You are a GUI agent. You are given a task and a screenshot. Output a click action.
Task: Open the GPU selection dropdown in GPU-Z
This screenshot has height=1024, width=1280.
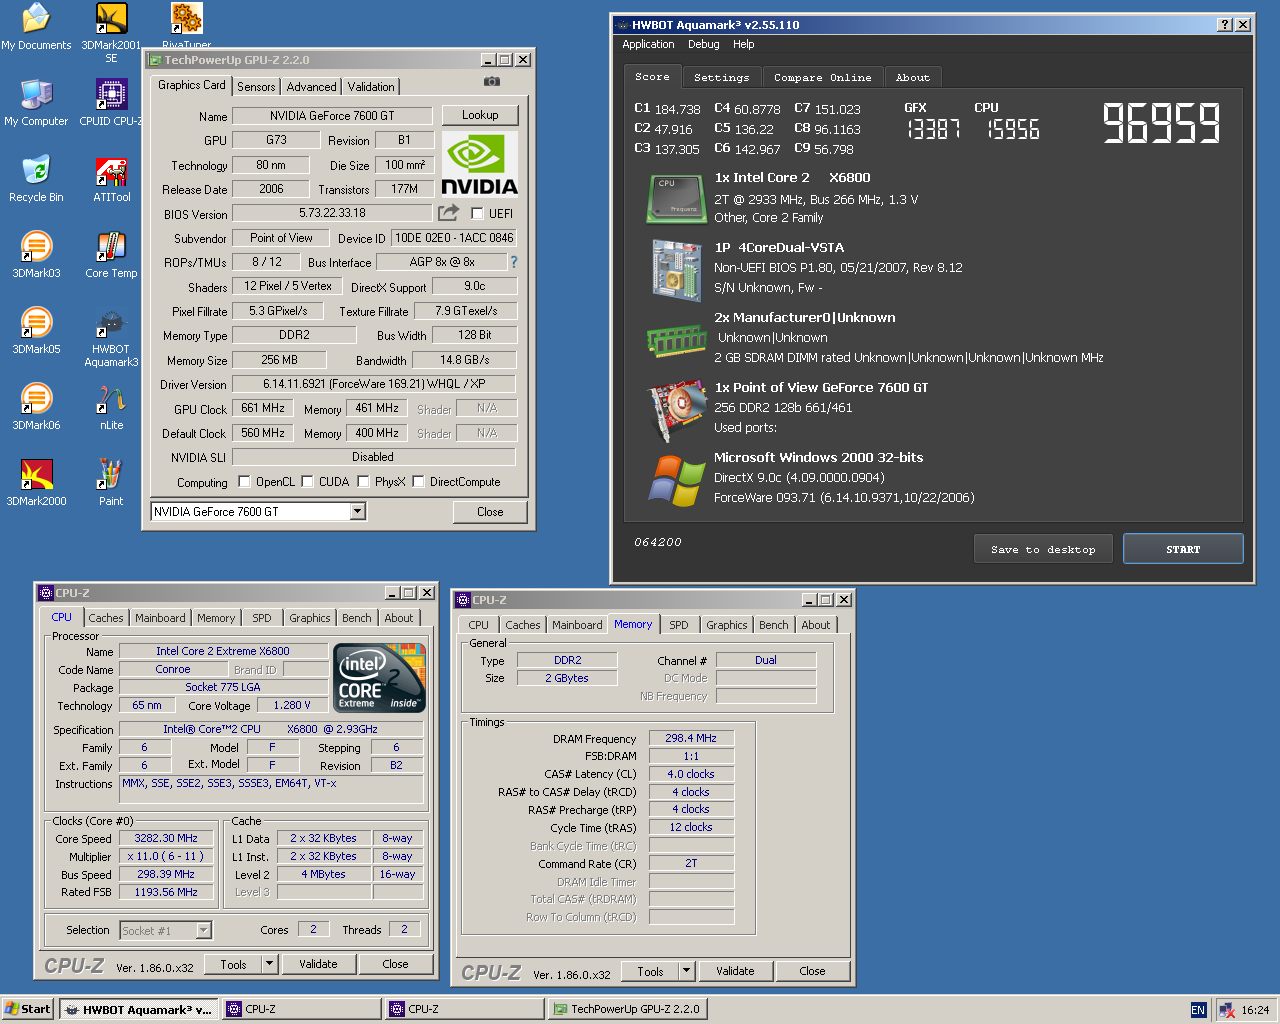coord(357,511)
